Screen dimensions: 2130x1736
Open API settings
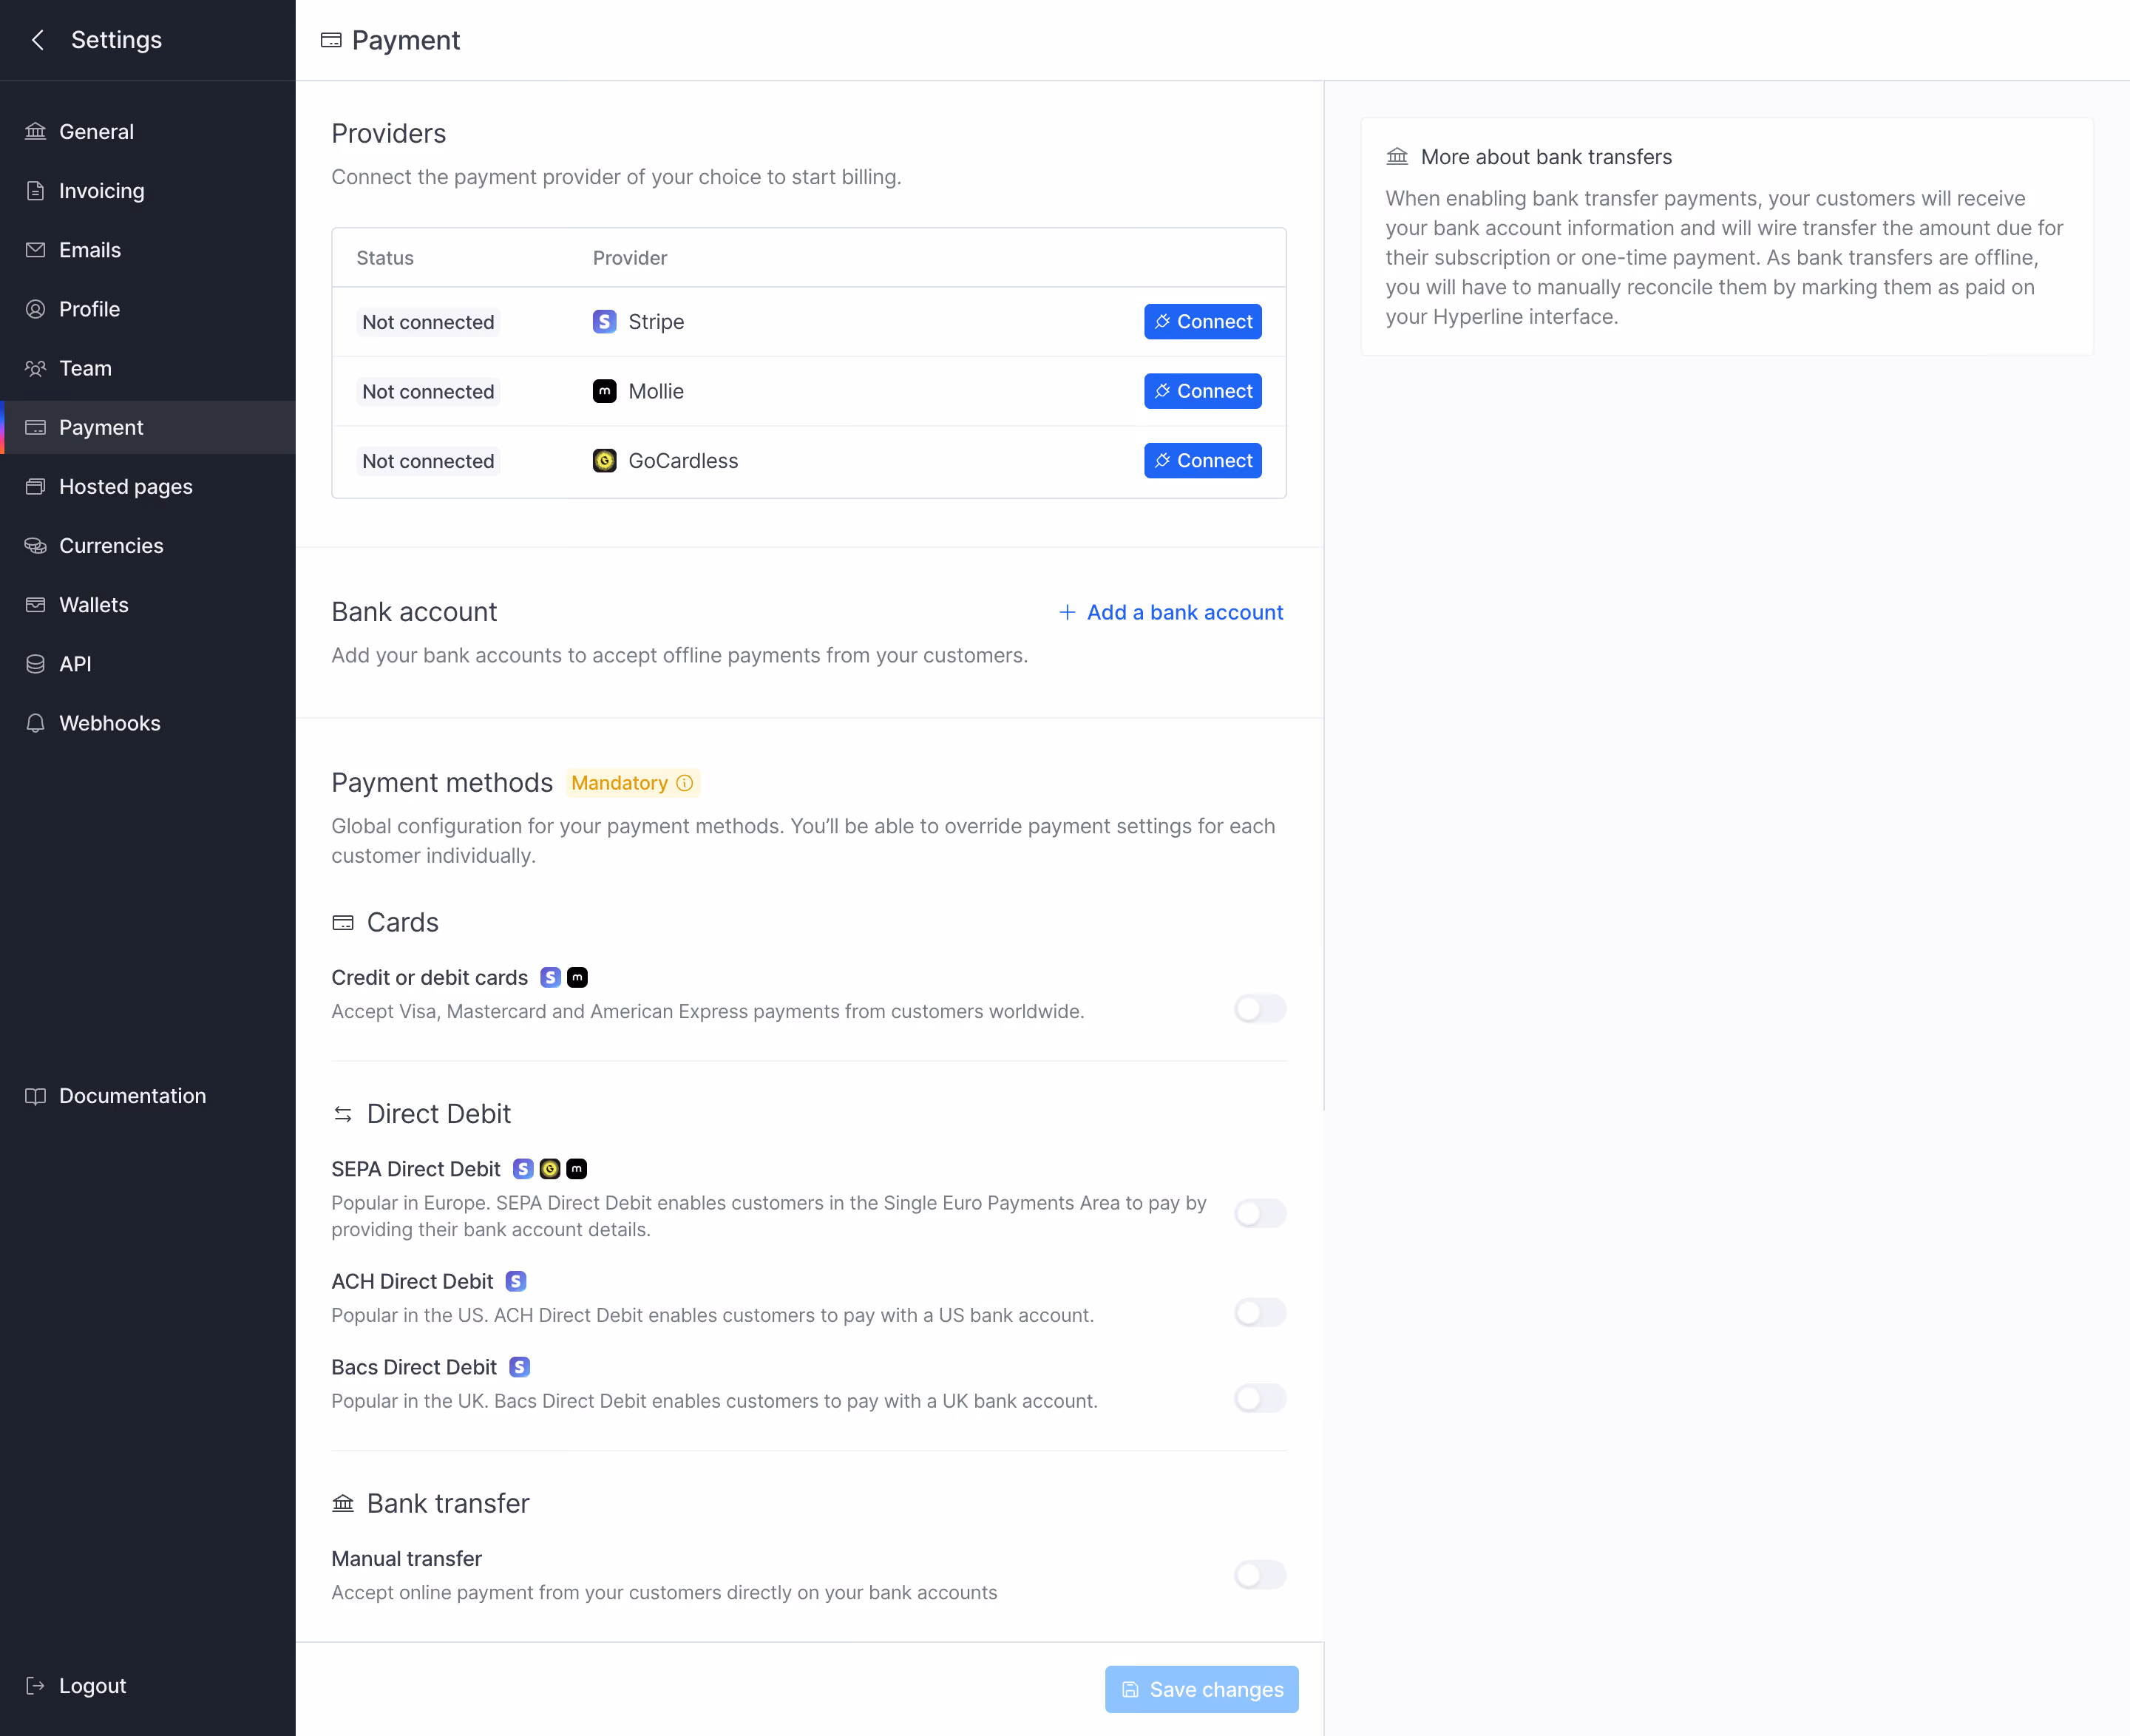(148, 664)
